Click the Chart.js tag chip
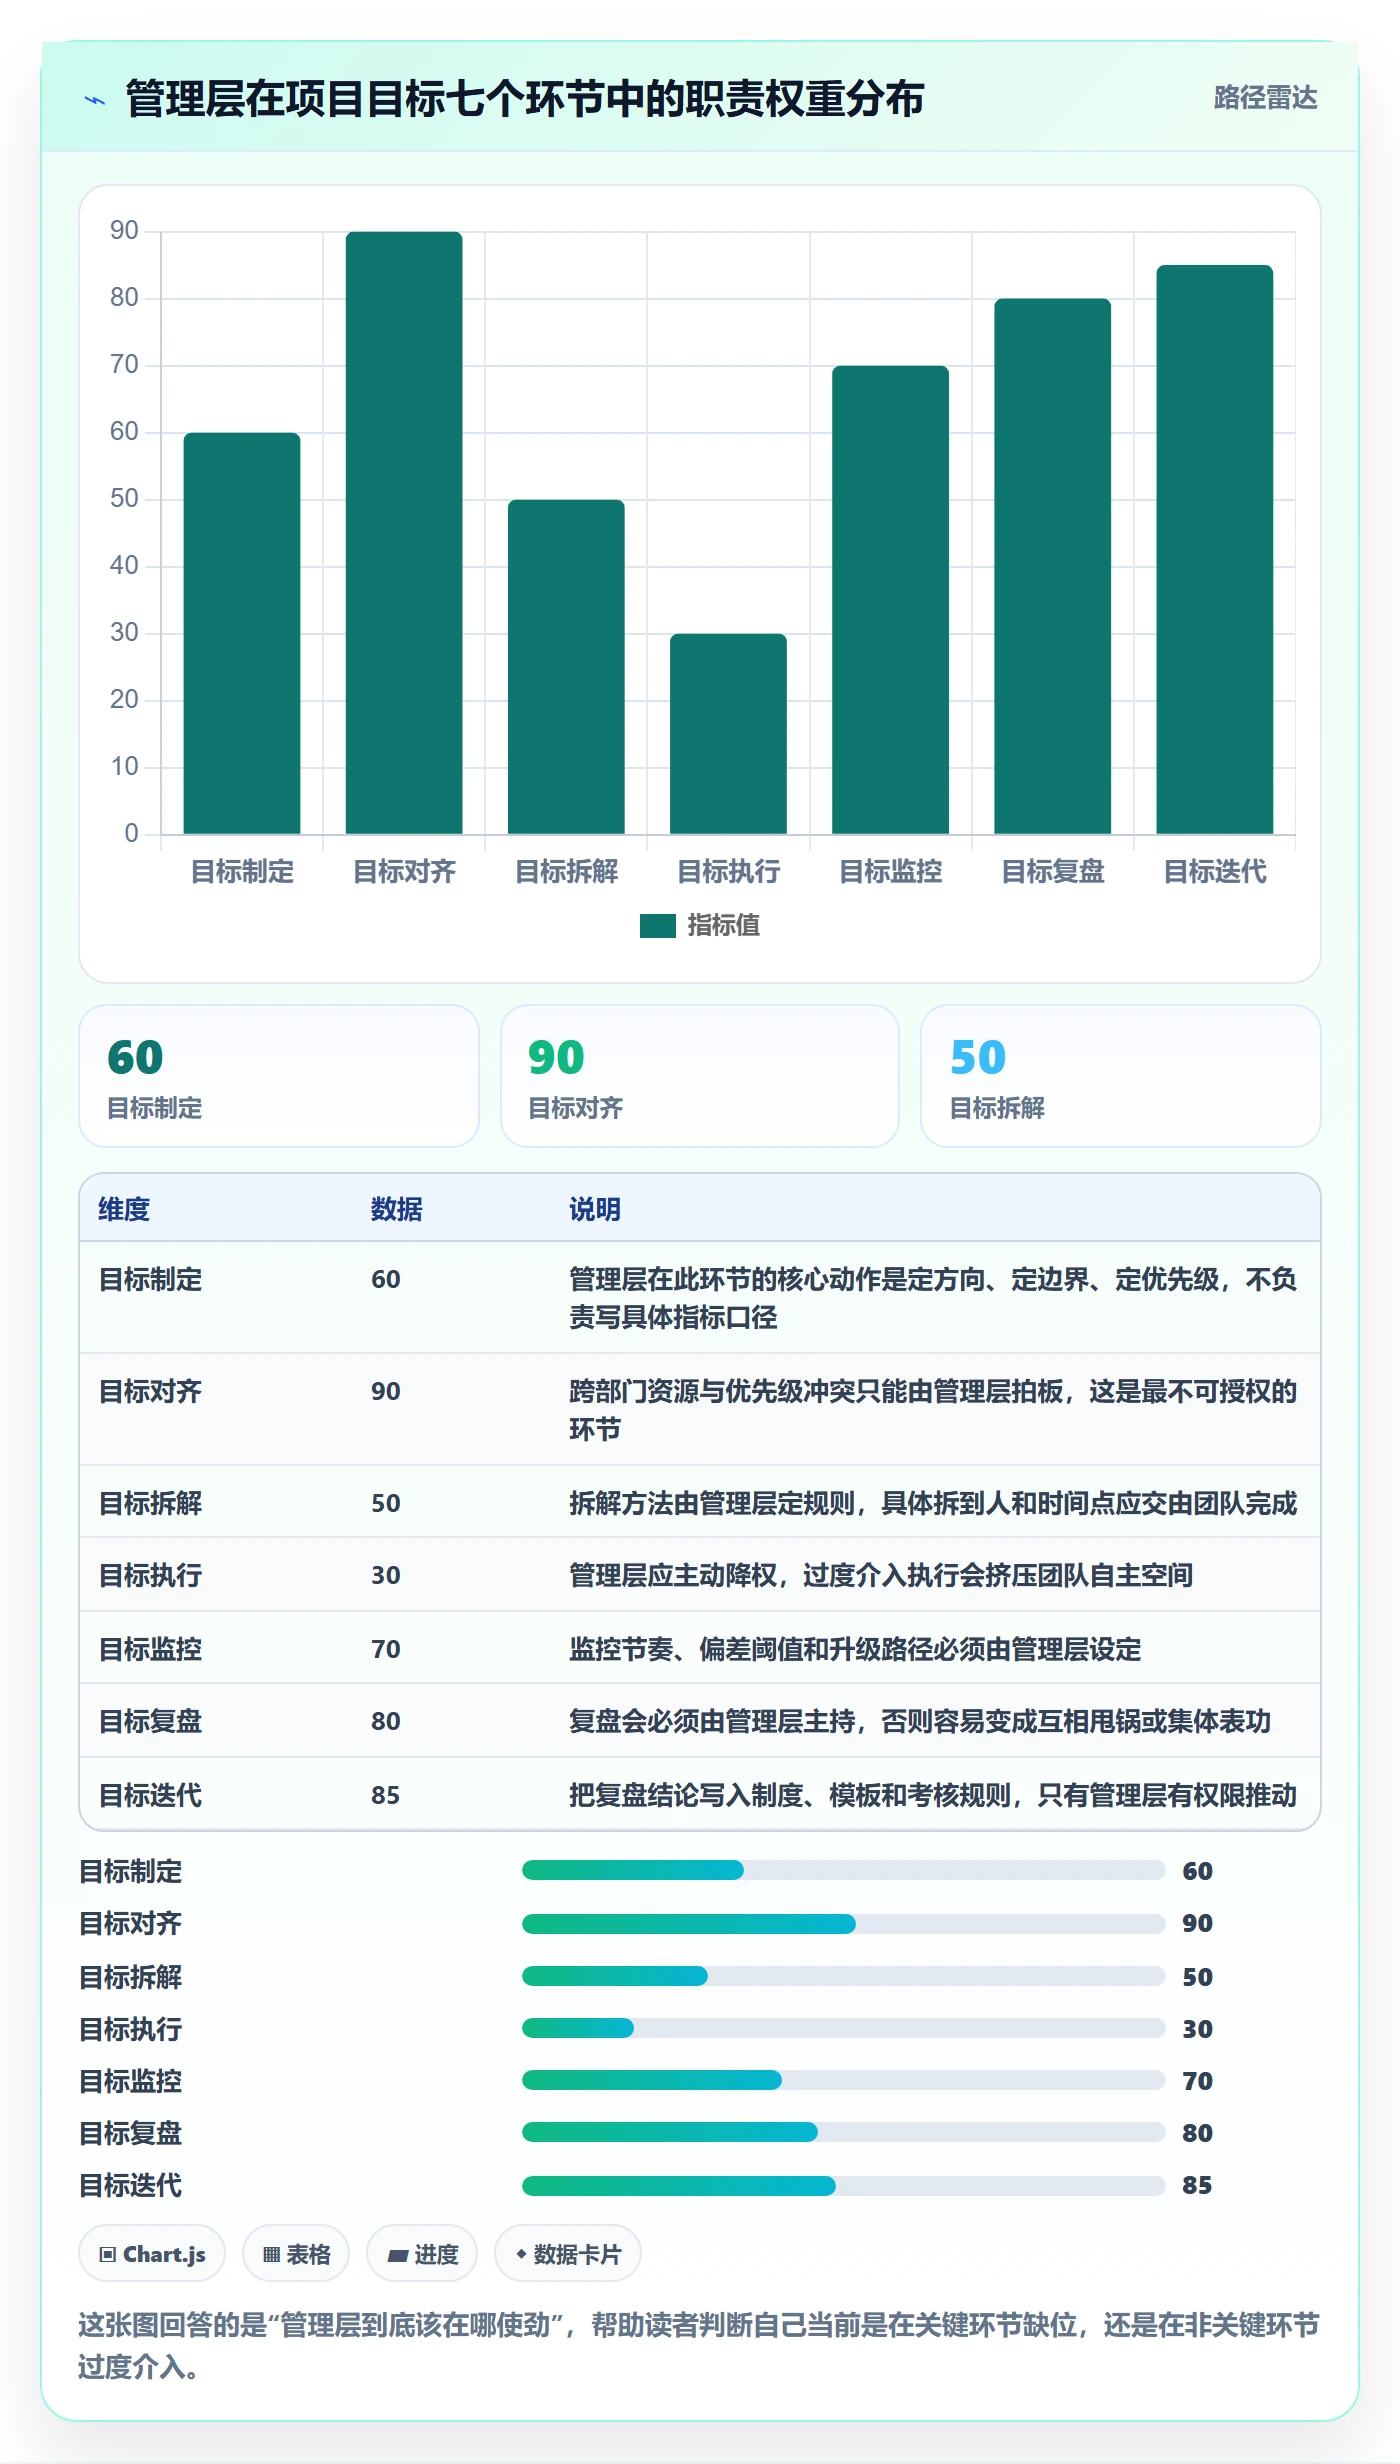 (x=152, y=2254)
